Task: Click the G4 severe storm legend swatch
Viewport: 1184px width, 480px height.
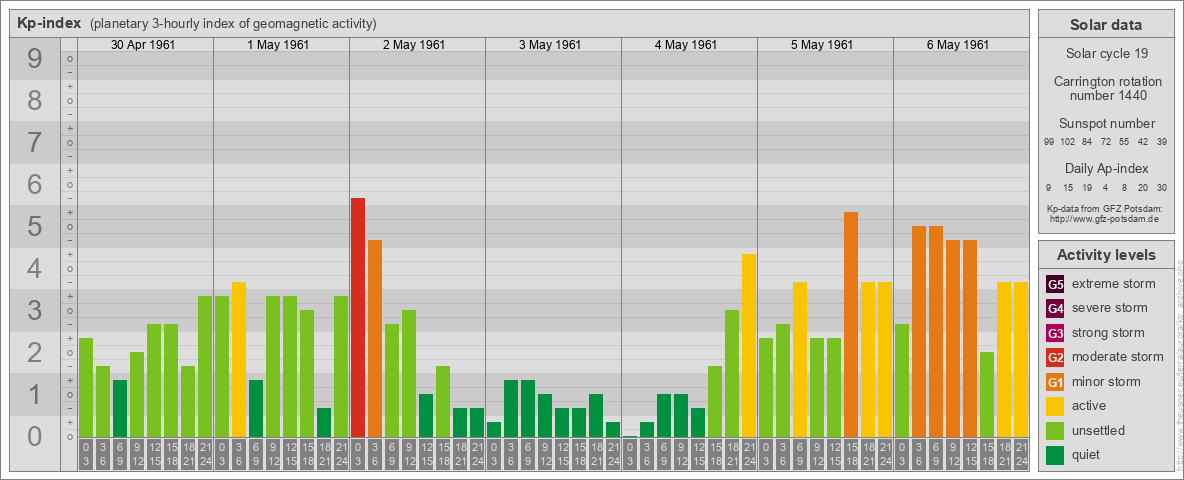Action: click(x=1055, y=309)
